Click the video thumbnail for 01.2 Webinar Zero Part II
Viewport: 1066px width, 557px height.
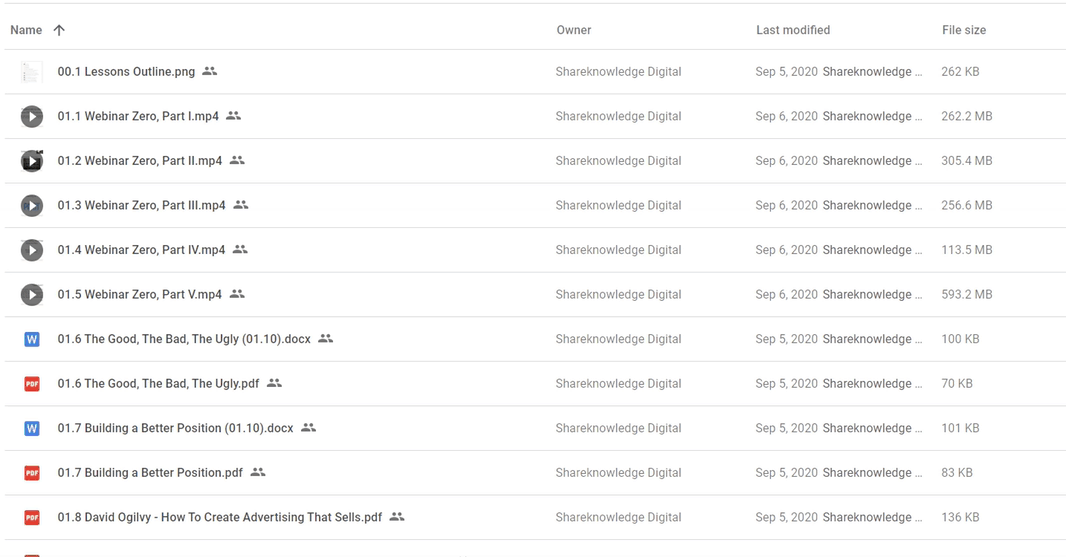pos(31,161)
